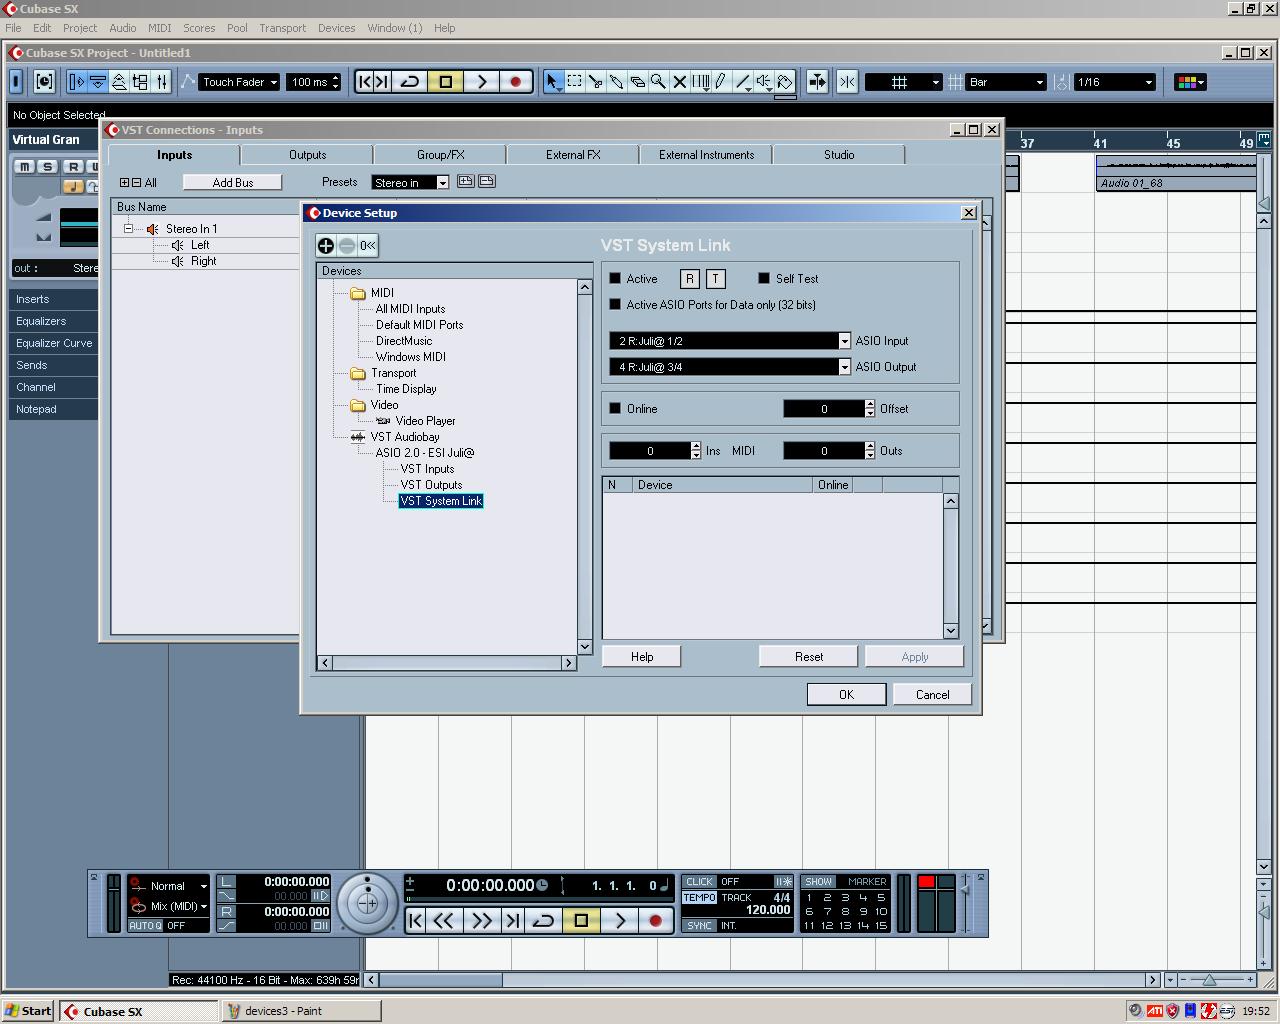Viewport: 1280px width, 1024px height.
Task: Select the Time Warp tool
Action: coord(701,82)
